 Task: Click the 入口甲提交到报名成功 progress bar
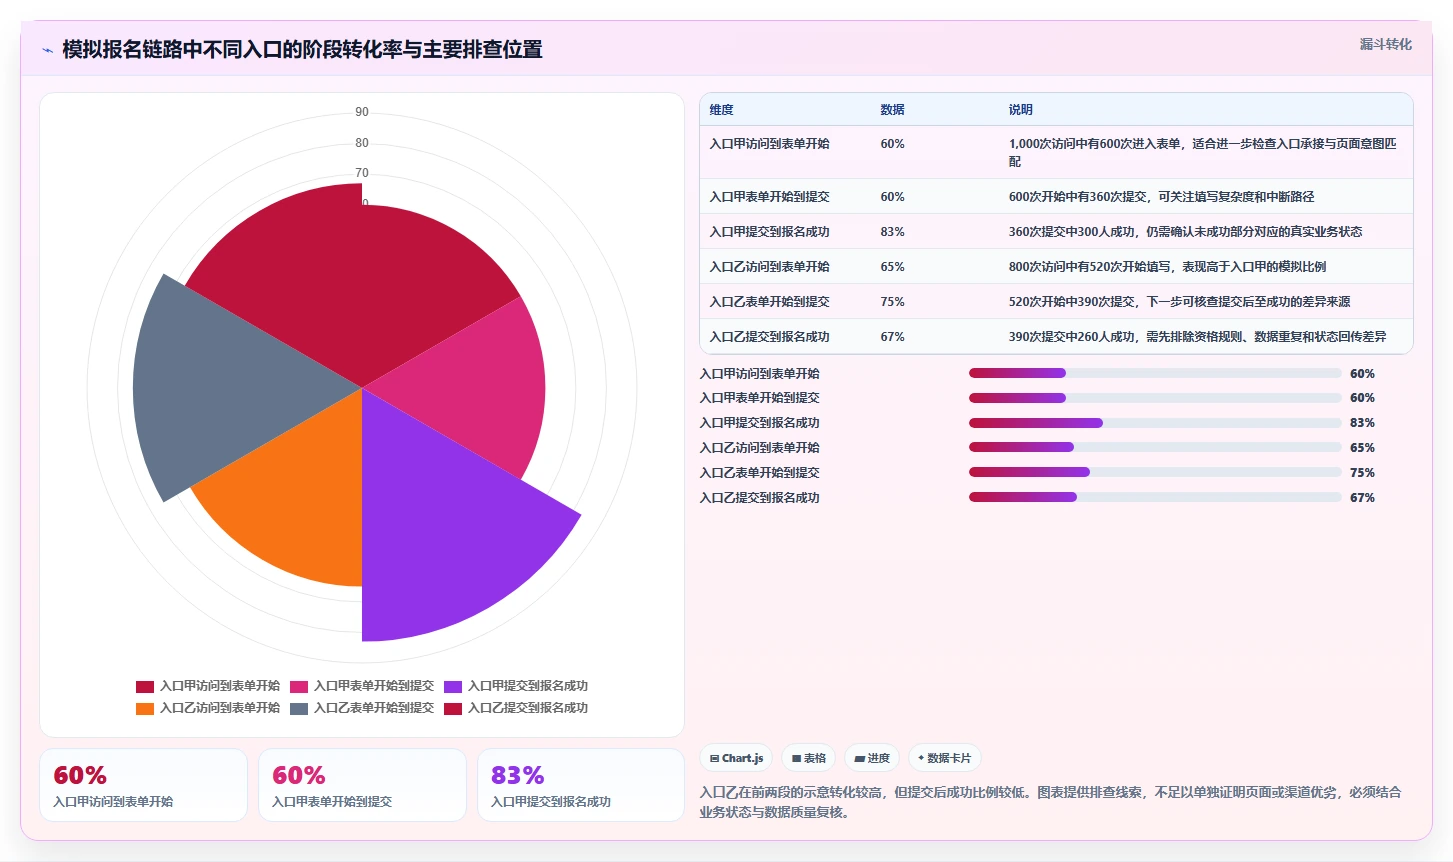pyautogui.click(x=1155, y=423)
